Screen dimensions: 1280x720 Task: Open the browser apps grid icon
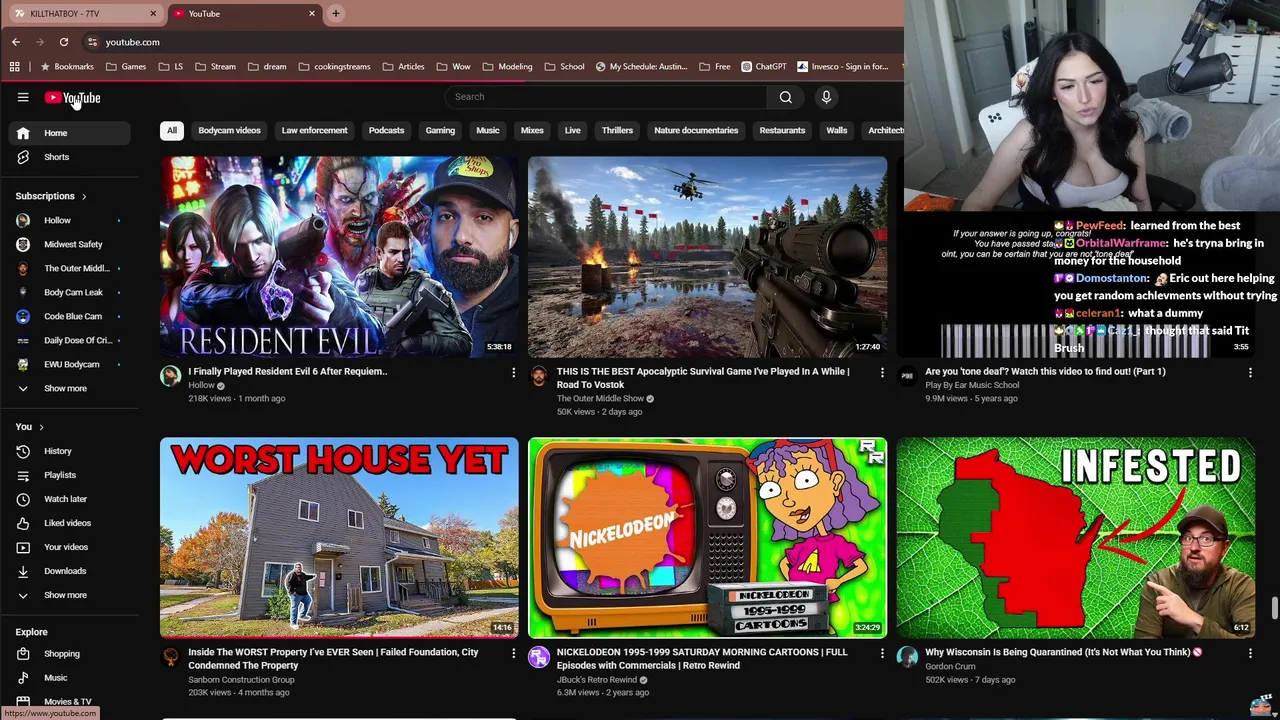tap(14, 67)
